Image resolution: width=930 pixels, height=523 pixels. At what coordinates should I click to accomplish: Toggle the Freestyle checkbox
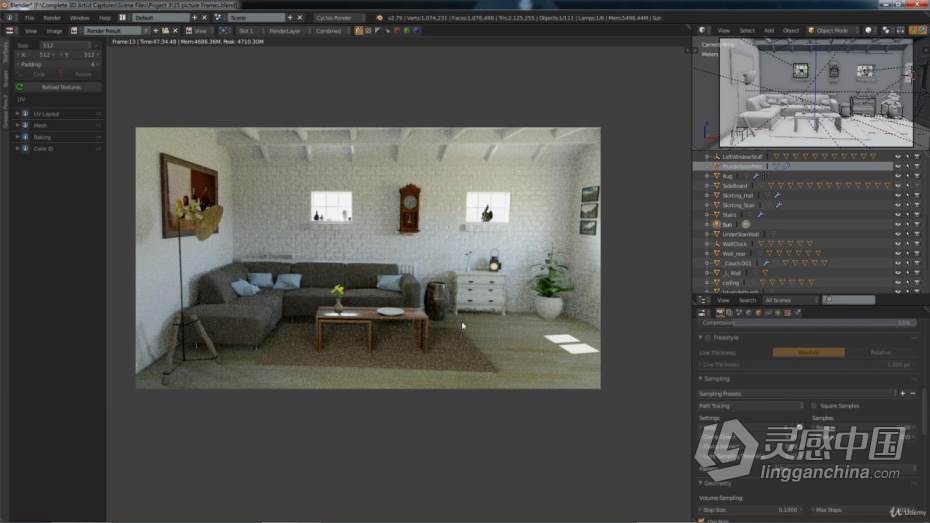(x=708, y=338)
